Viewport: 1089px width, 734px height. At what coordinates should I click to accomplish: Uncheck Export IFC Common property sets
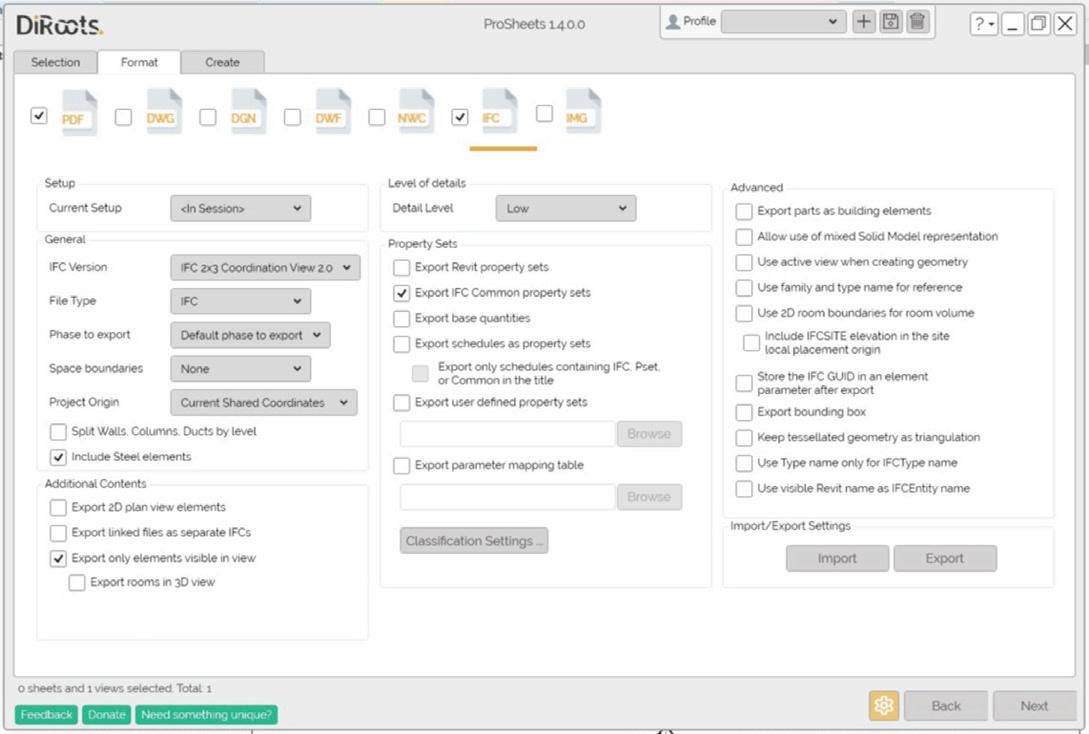(401, 293)
